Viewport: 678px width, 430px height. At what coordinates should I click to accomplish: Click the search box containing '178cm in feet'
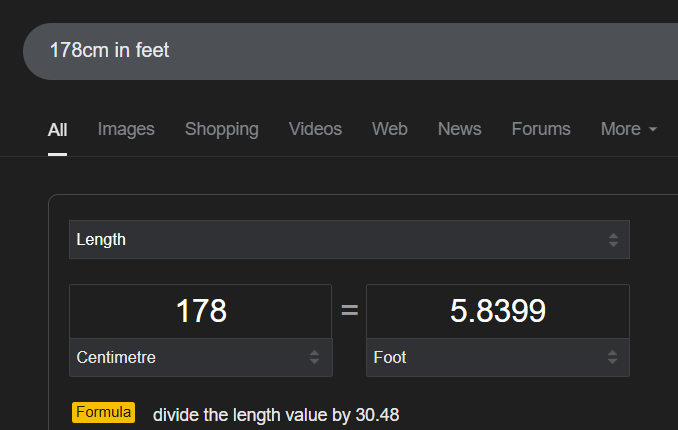(350, 51)
